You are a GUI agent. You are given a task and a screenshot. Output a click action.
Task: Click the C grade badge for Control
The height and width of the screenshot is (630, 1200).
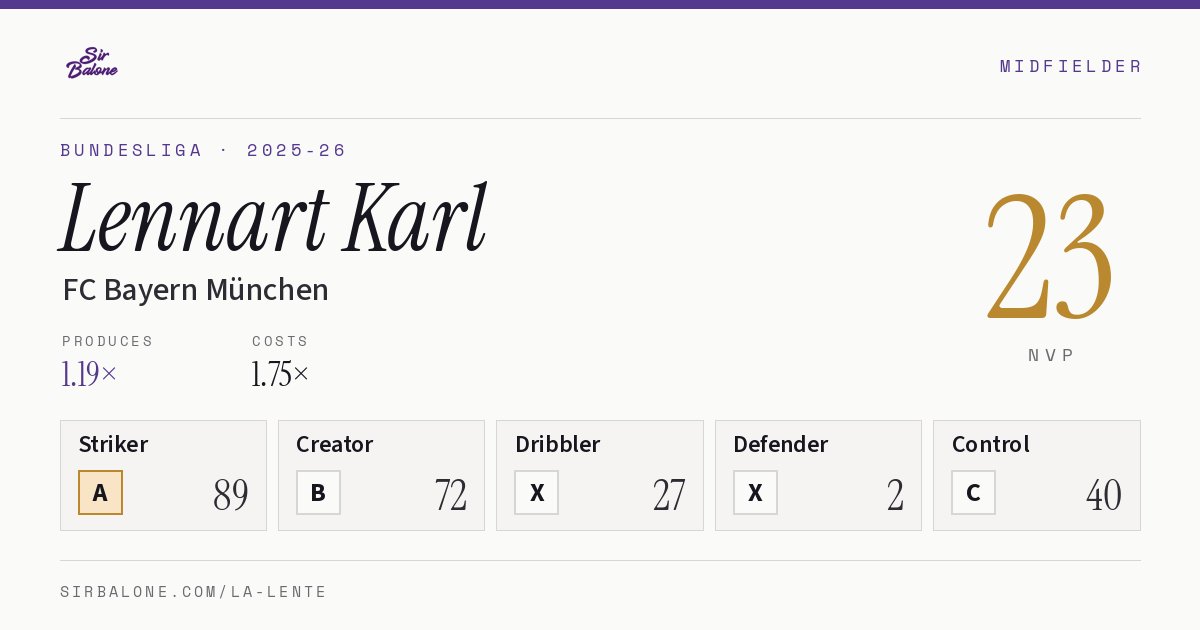tap(973, 492)
